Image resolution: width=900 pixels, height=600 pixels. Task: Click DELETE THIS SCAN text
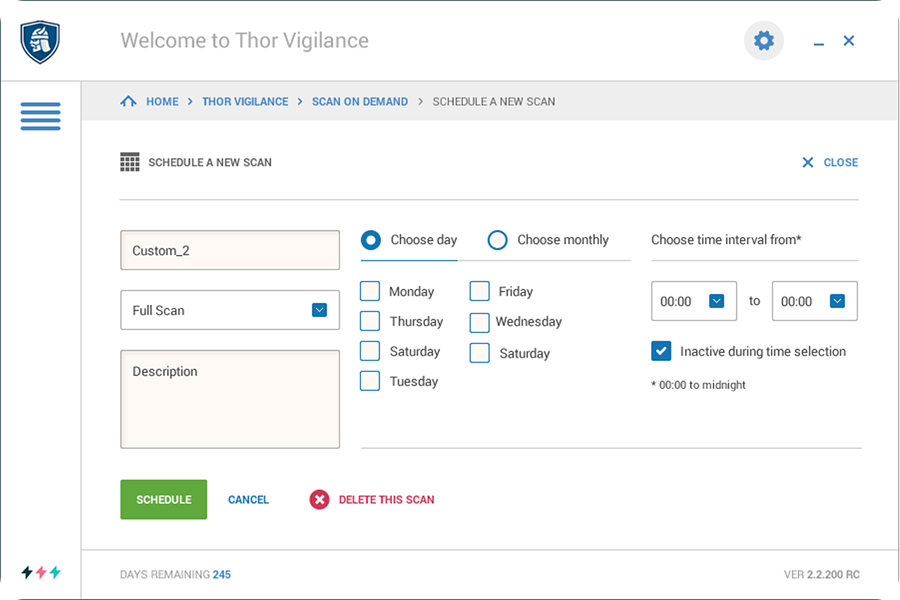[386, 500]
